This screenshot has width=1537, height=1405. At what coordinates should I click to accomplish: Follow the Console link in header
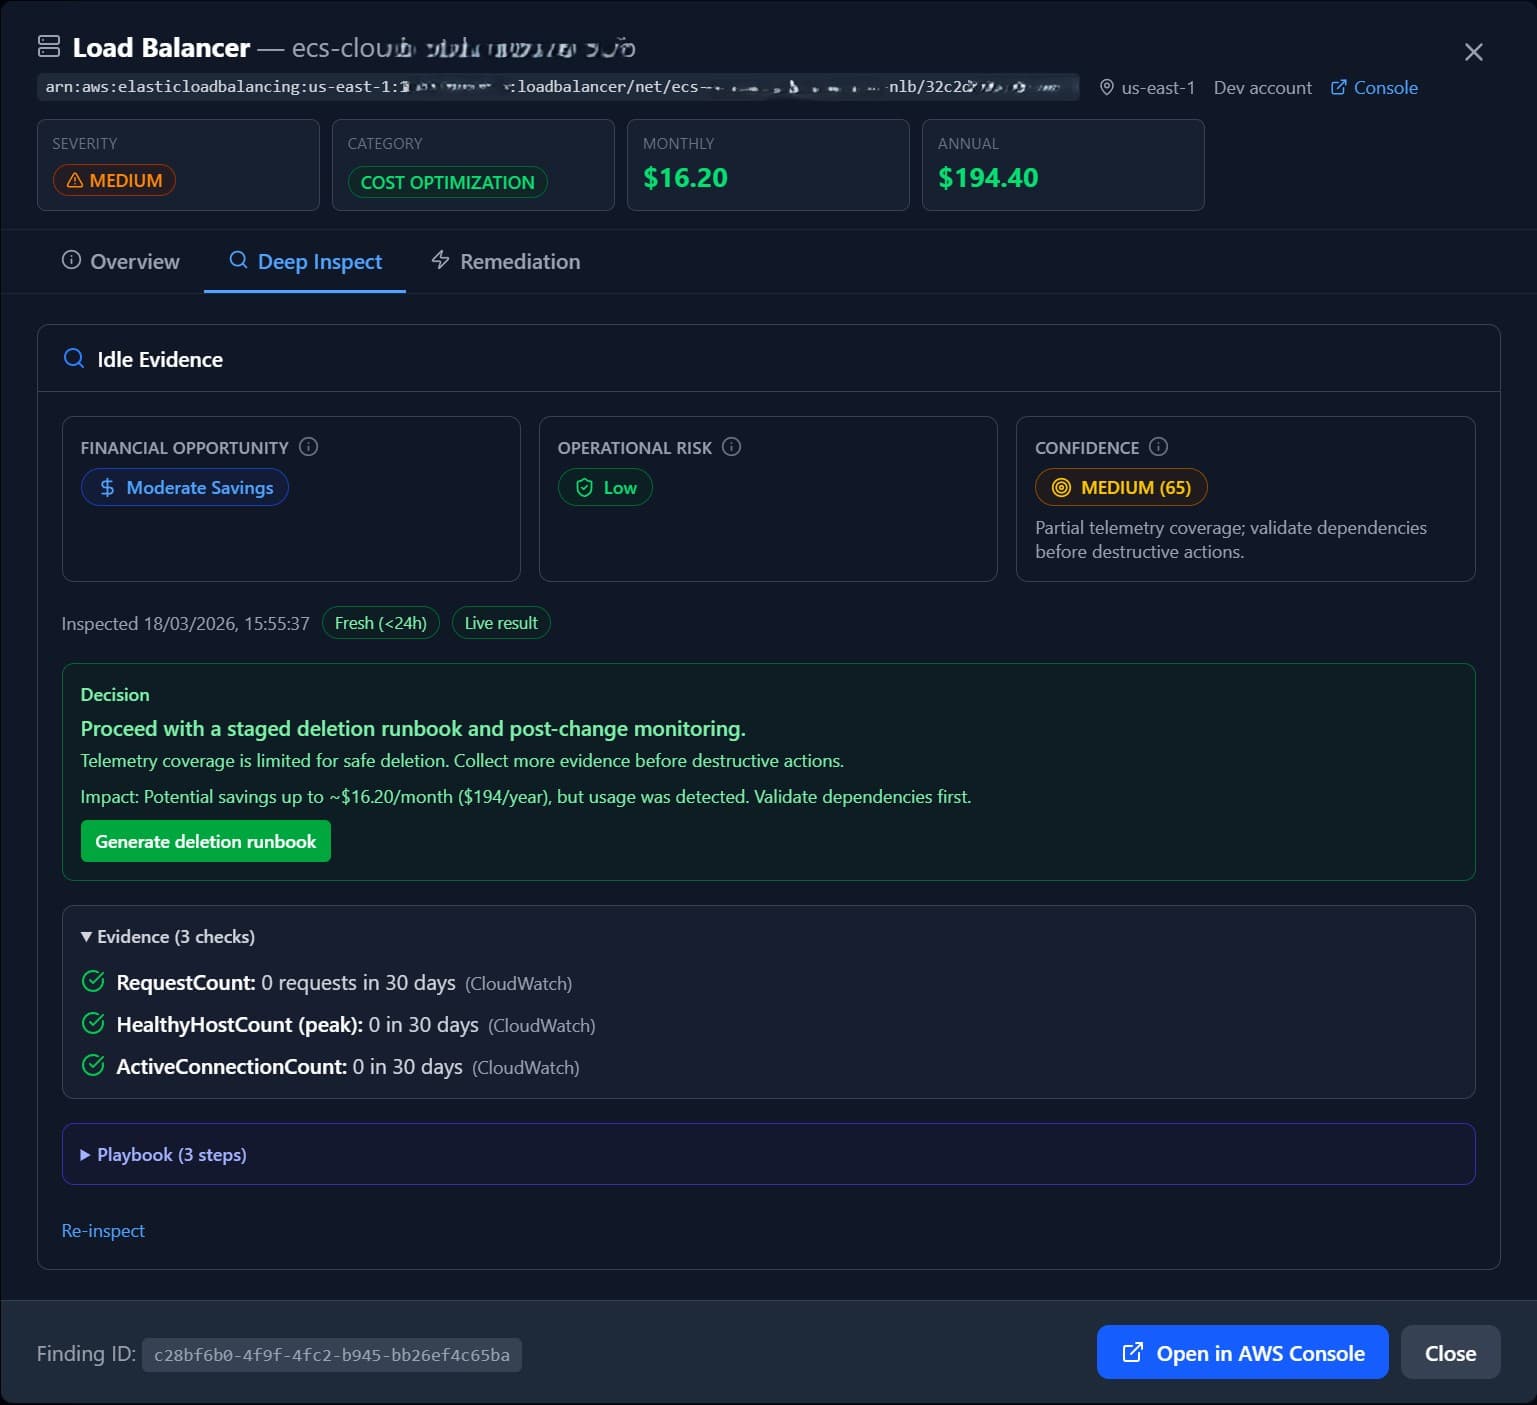click(1374, 88)
